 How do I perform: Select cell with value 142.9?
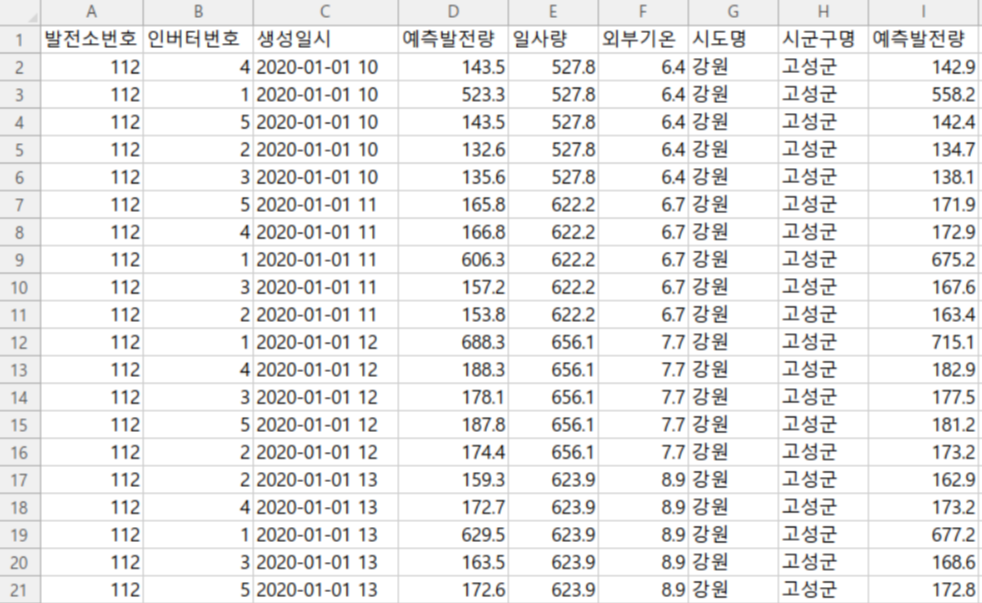(x=925, y=67)
